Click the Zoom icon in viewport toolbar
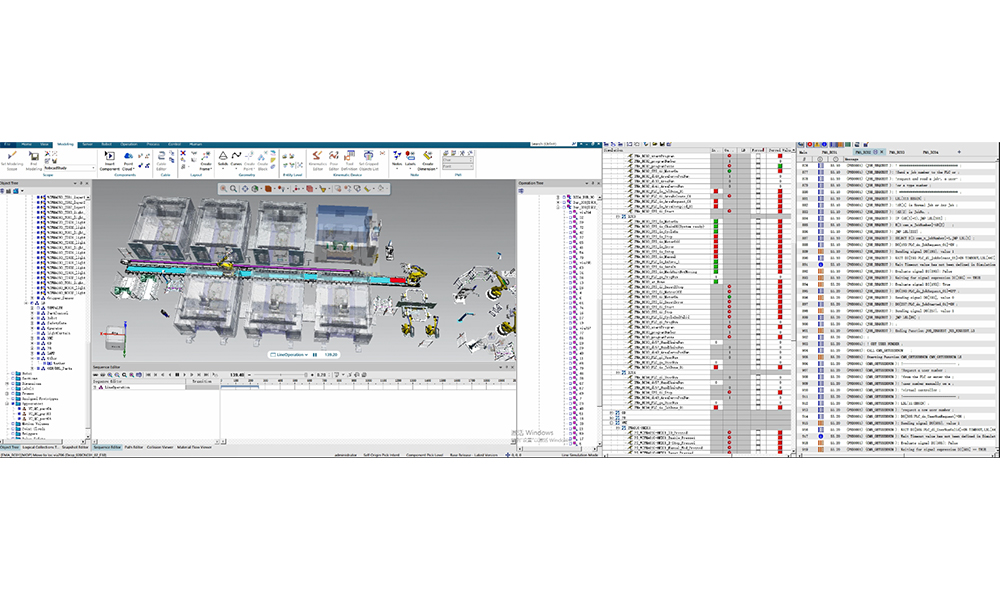The height and width of the screenshot is (600, 1000). 234,188
